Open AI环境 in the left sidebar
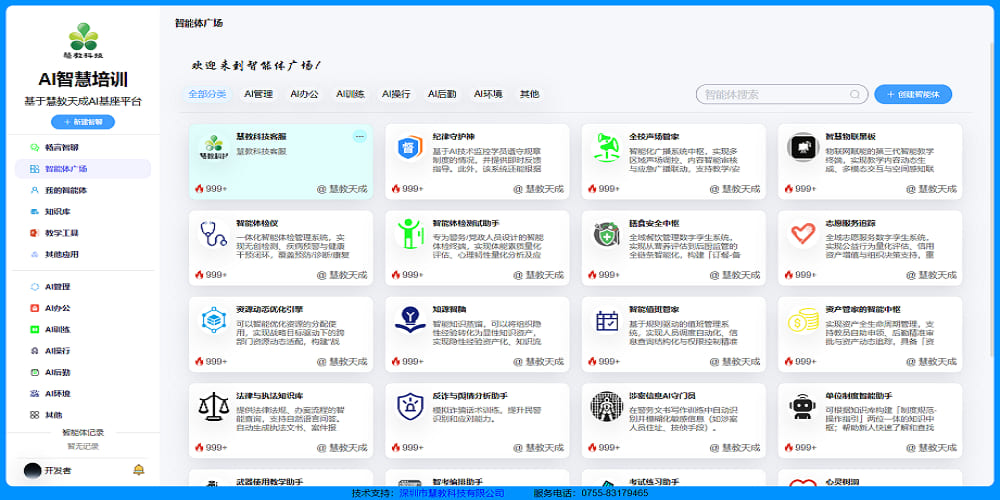This screenshot has height=500, width=1000. point(83,393)
